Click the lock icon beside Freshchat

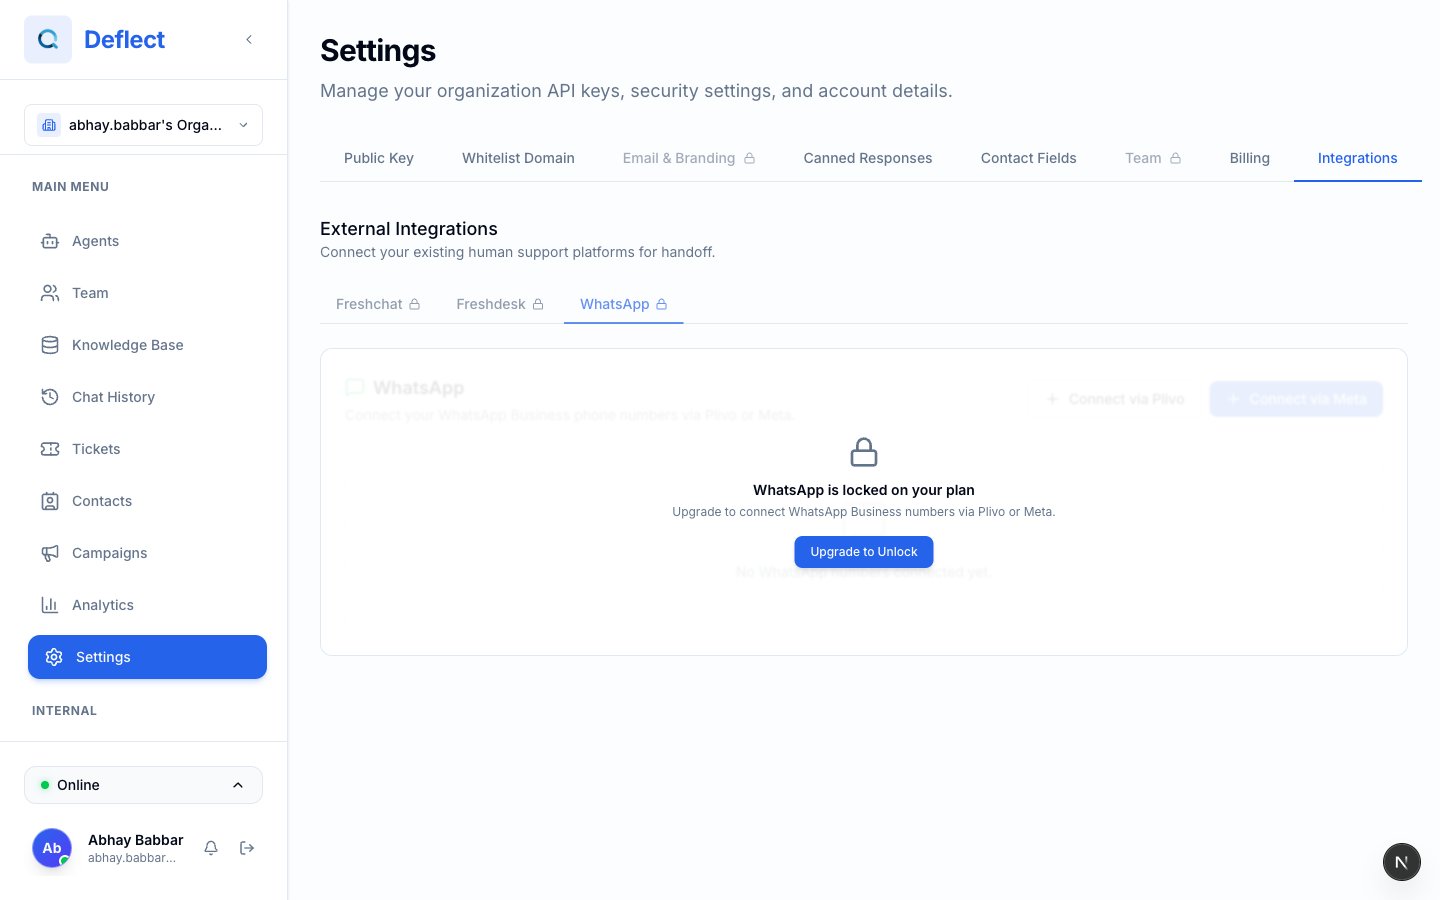[x=415, y=304]
